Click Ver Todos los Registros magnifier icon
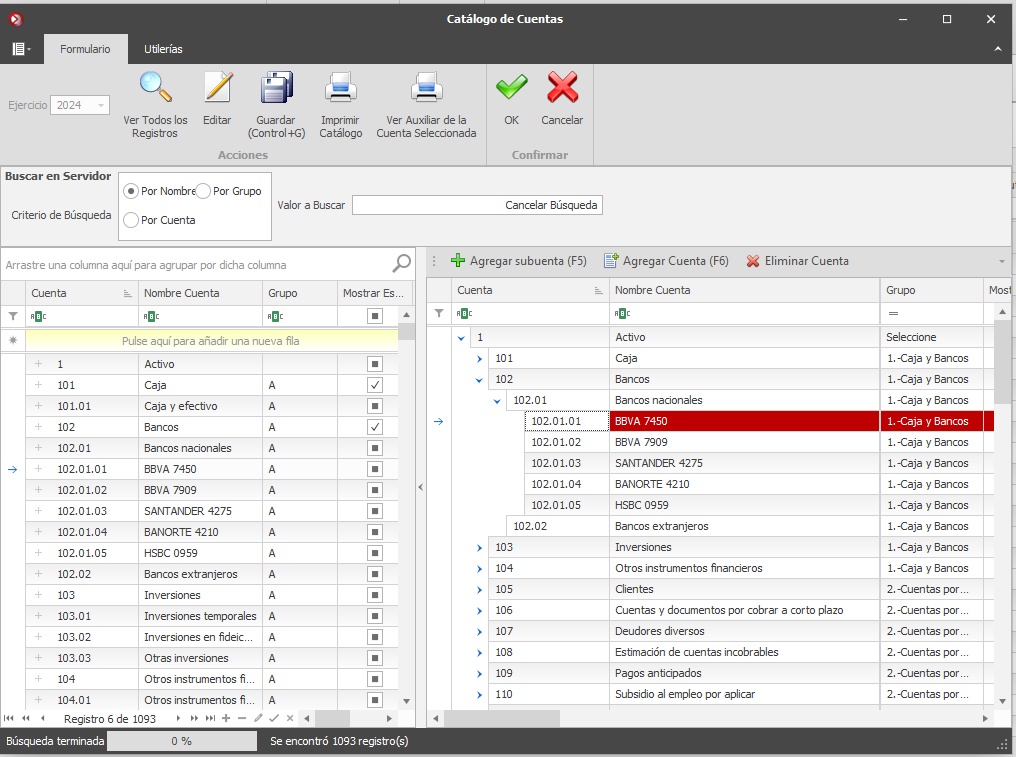 [156, 87]
